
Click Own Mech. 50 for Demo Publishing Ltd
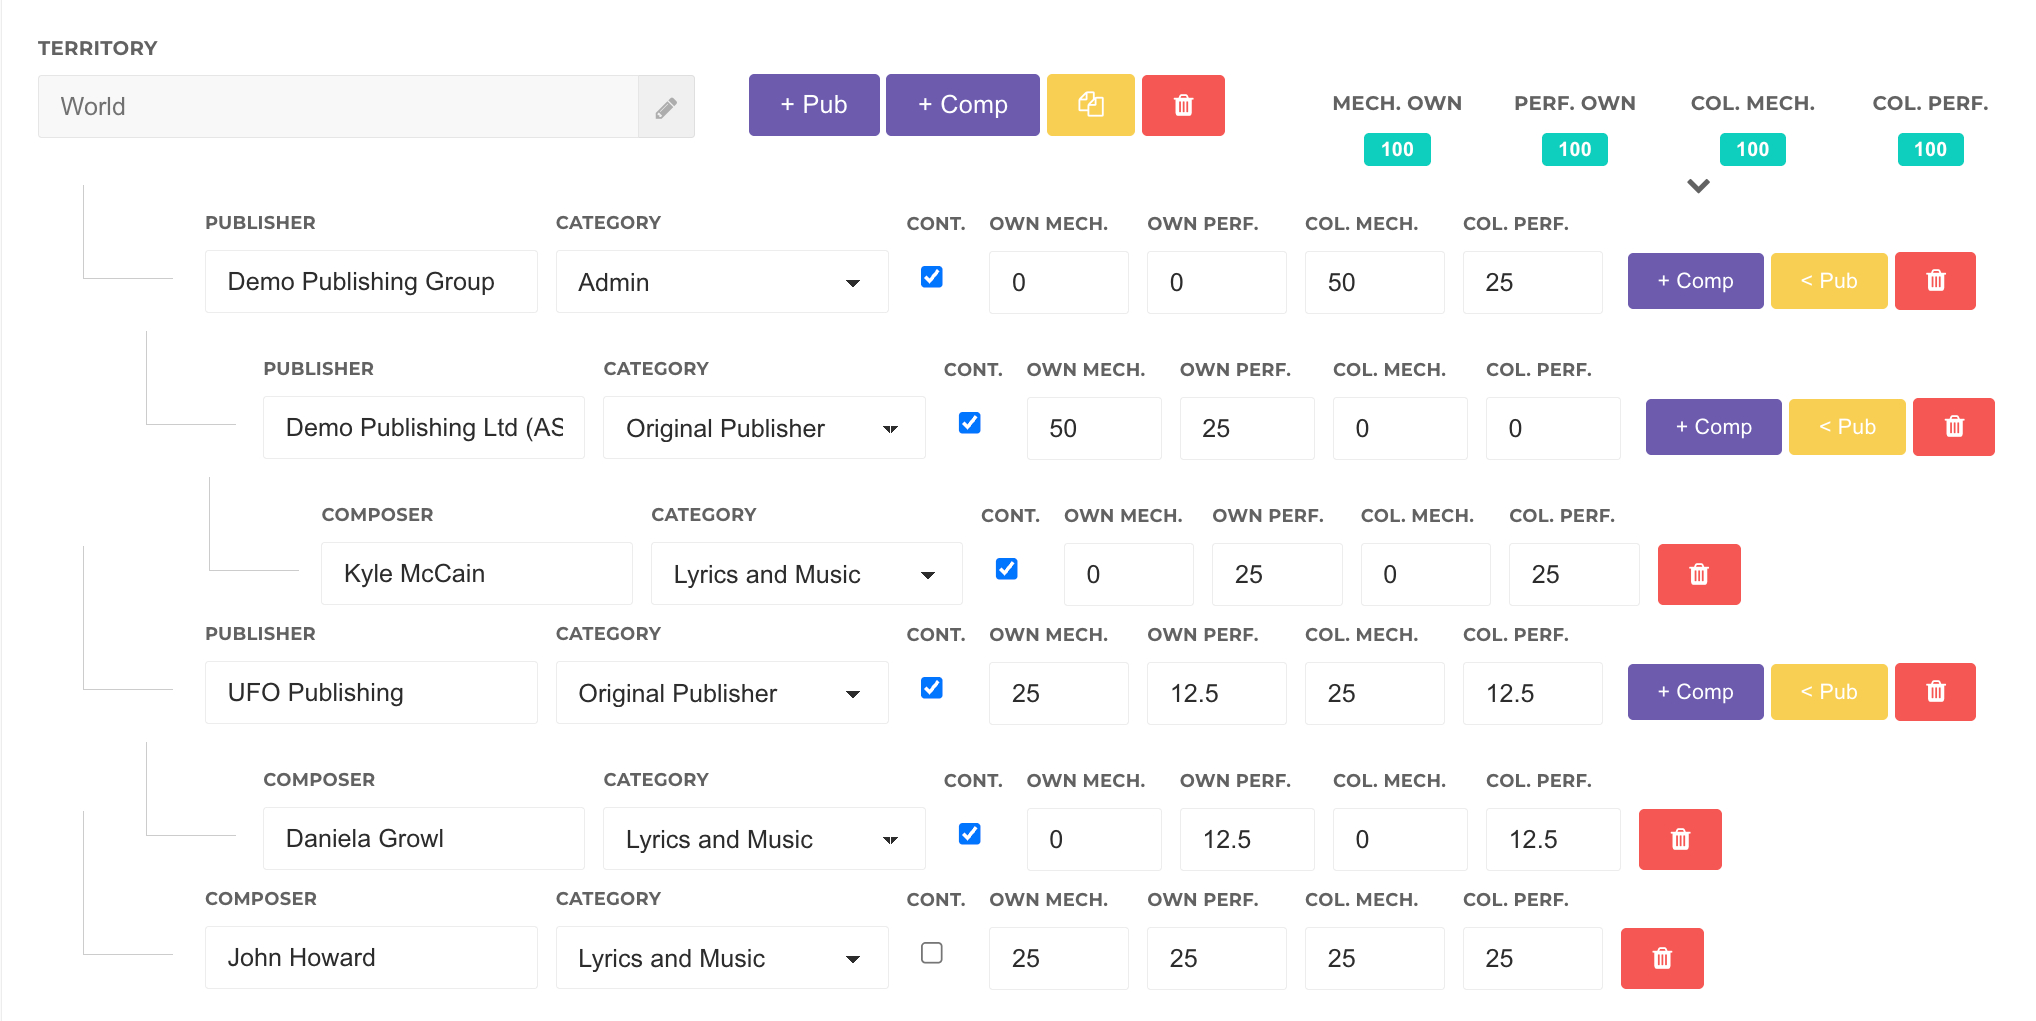pyautogui.click(x=1094, y=428)
